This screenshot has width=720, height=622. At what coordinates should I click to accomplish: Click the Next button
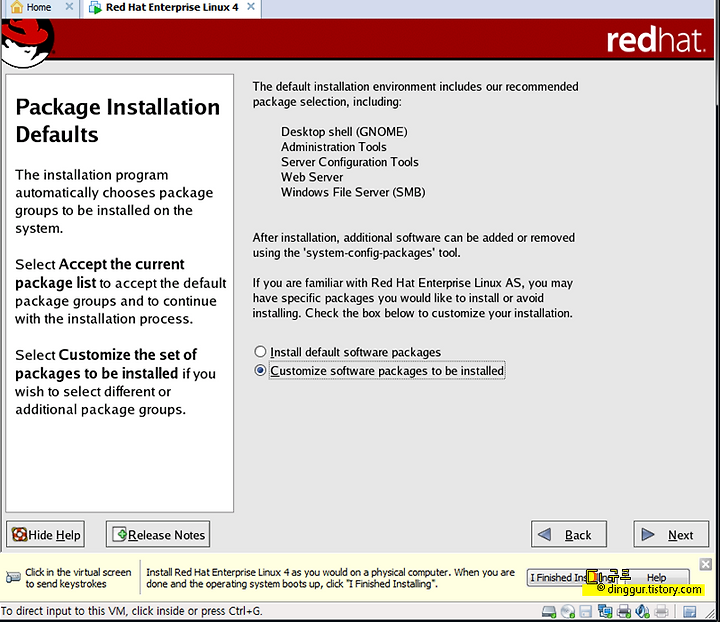click(671, 534)
